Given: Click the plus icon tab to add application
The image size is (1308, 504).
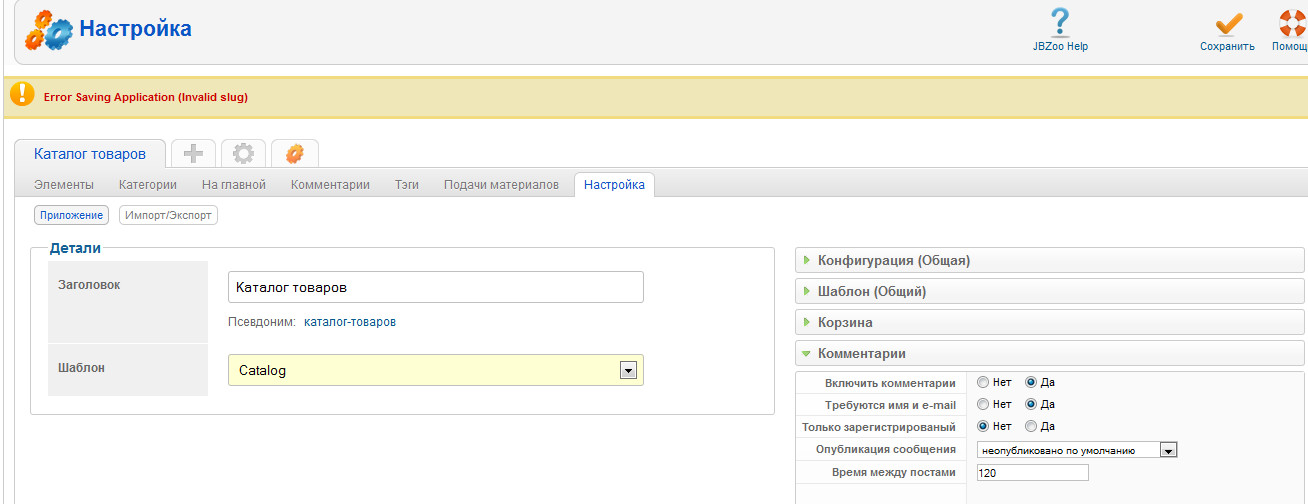Looking at the screenshot, I should tap(193, 153).
